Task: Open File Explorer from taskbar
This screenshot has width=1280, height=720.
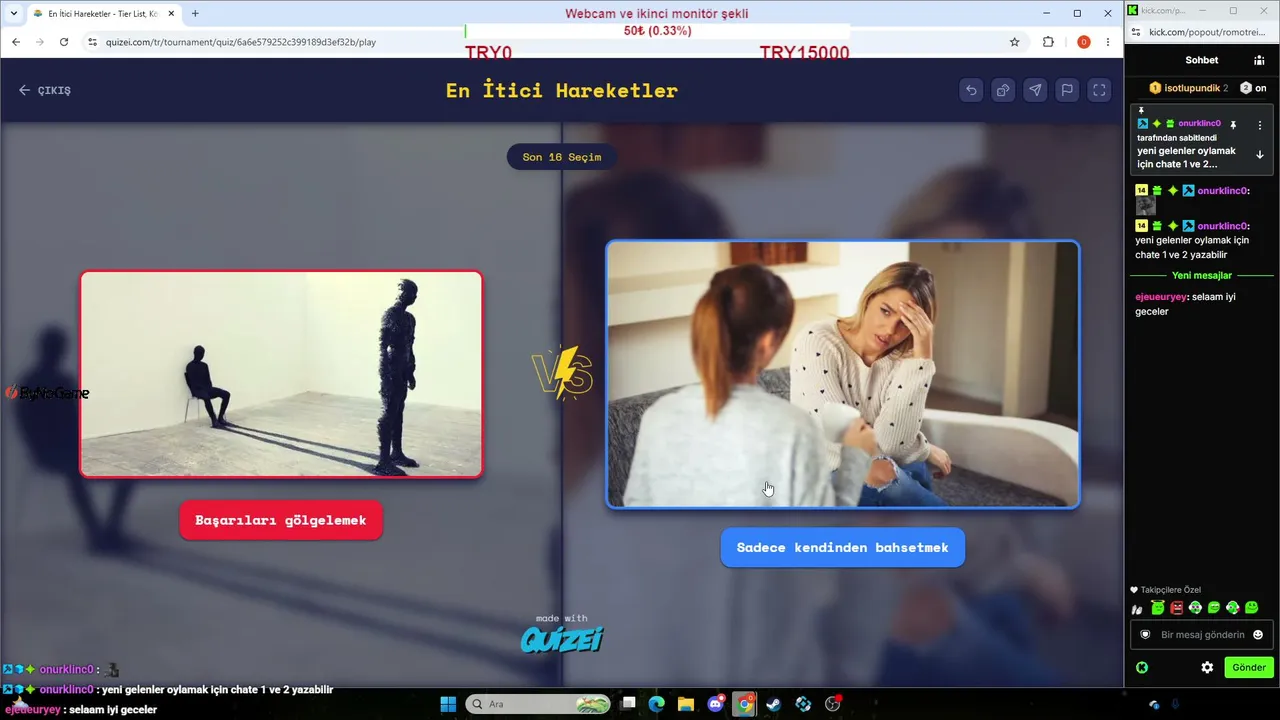Action: (x=685, y=704)
